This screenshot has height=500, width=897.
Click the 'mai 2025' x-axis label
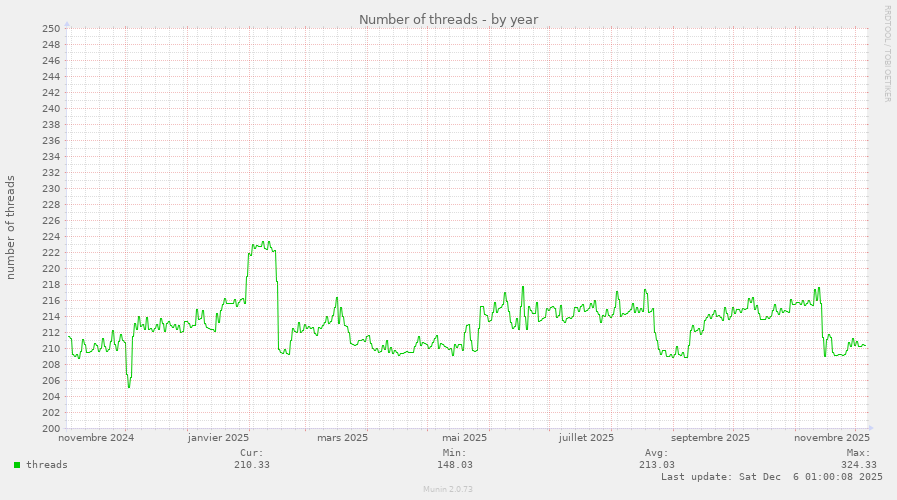pyautogui.click(x=465, y=438)
